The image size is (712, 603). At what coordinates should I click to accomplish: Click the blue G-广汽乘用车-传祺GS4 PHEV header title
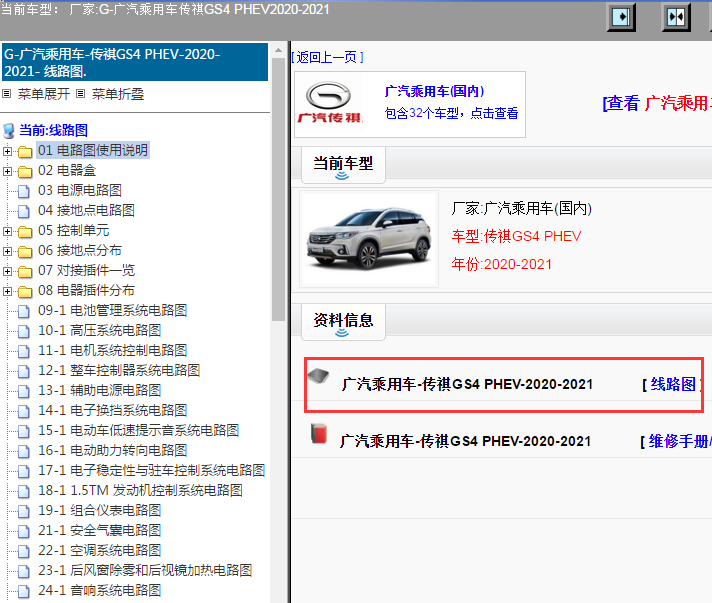point(135,63)
